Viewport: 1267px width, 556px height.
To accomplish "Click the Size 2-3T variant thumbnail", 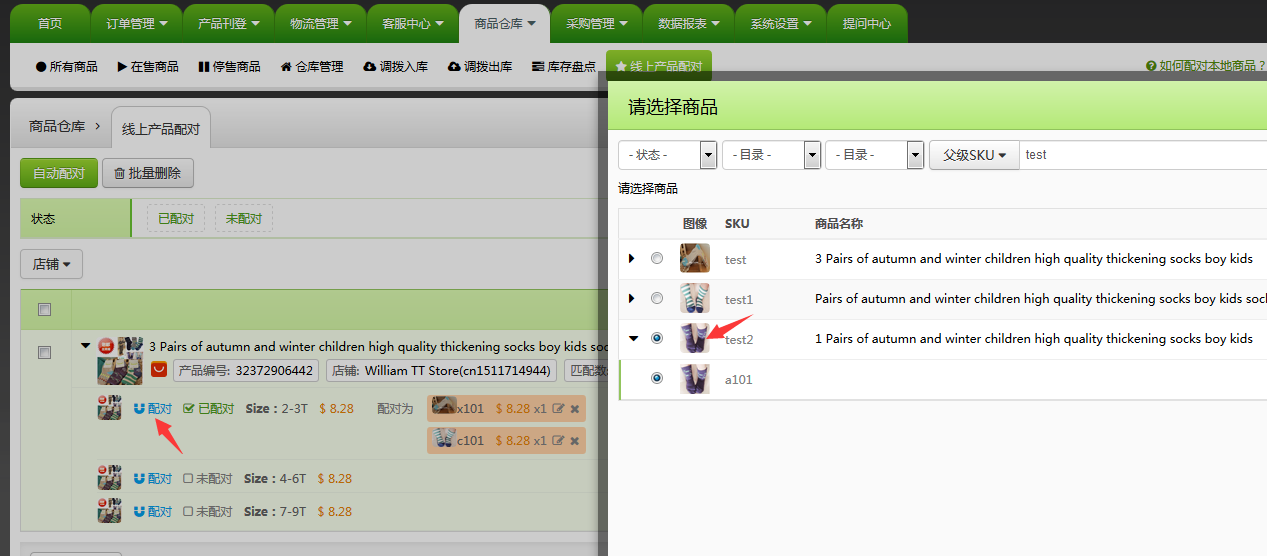I will tap(109, 408).
